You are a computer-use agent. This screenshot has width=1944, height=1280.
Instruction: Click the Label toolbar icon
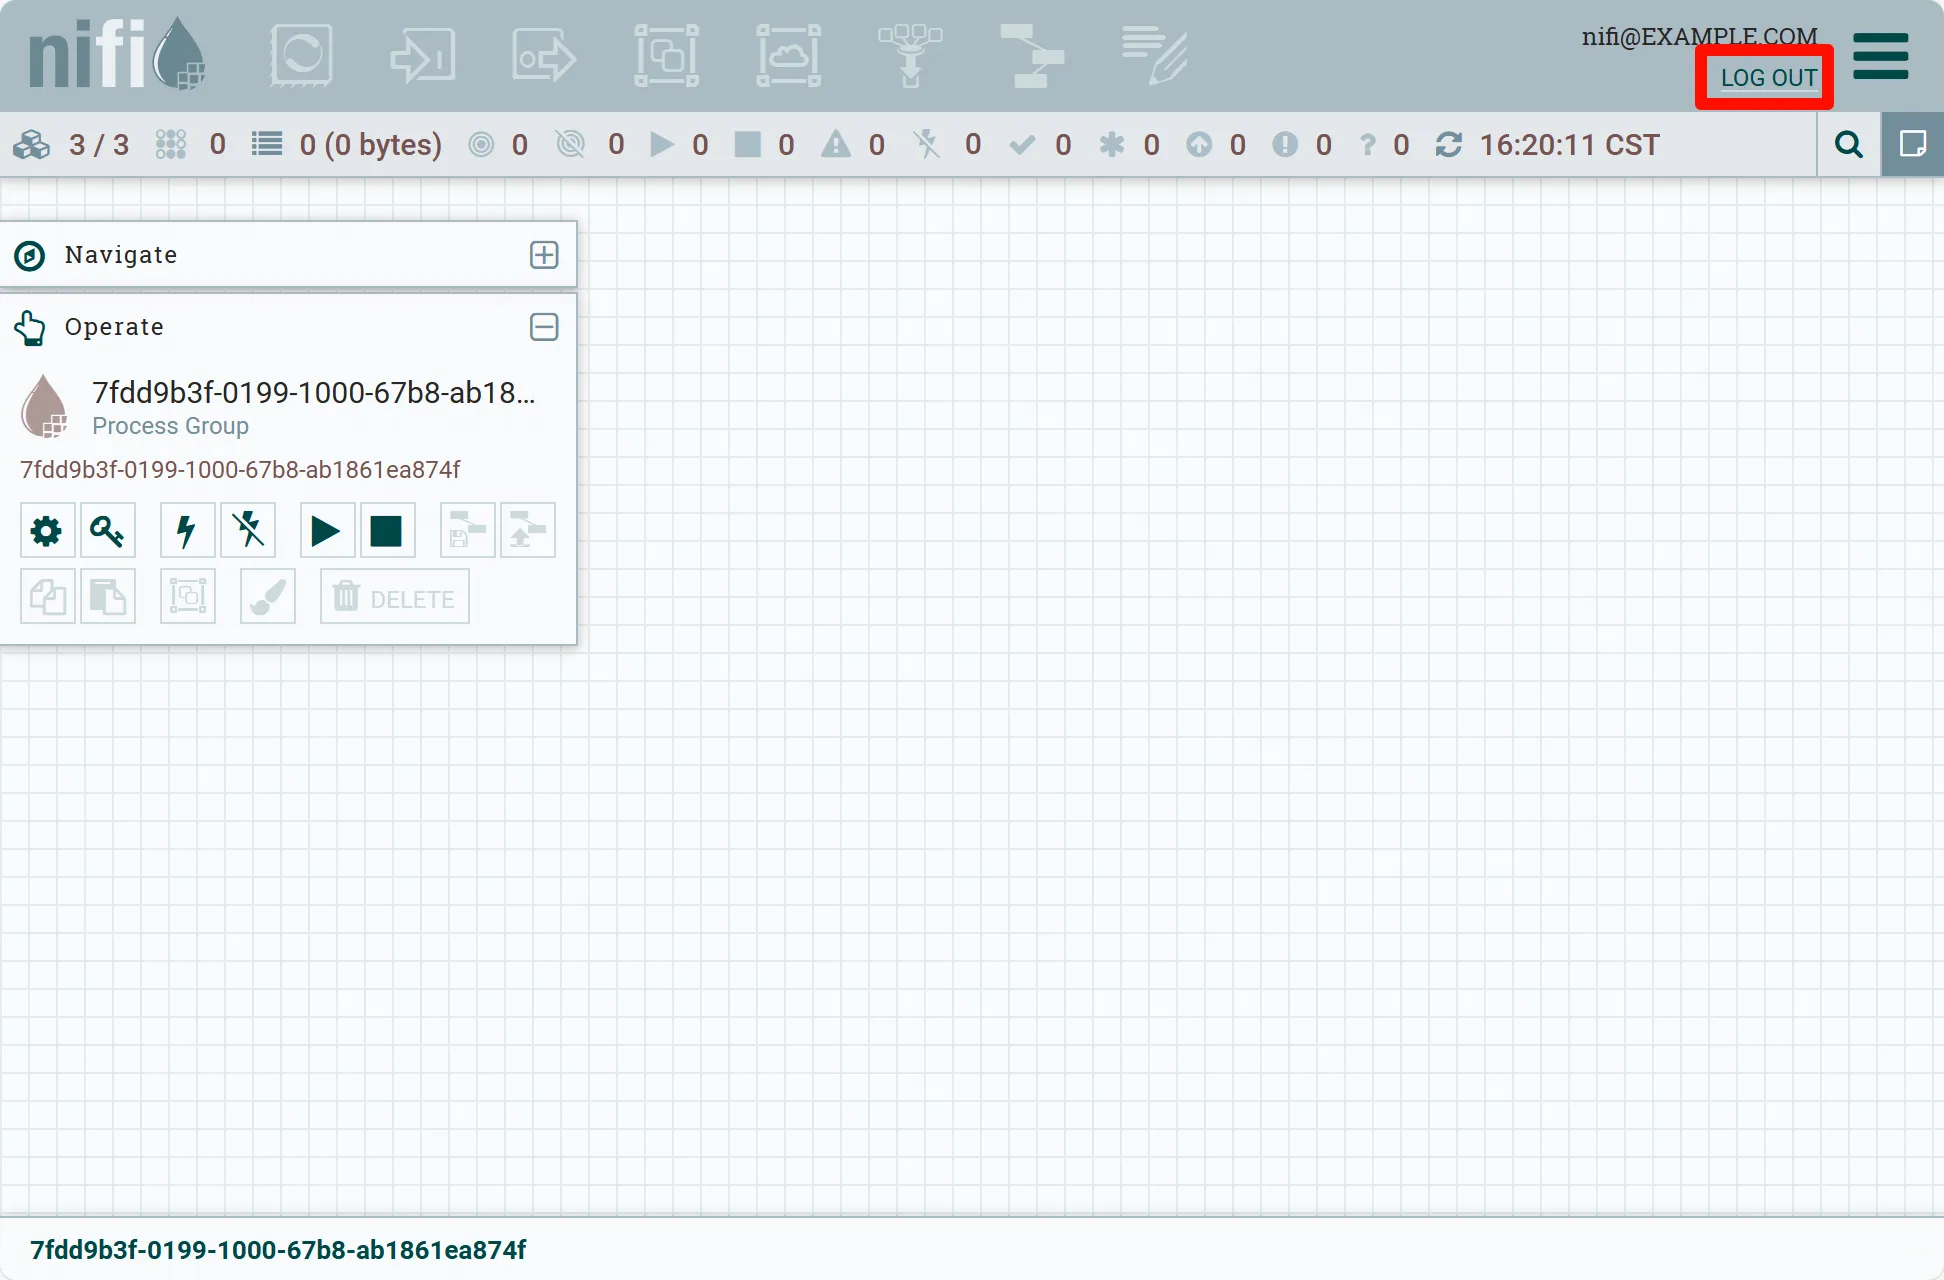(x=1154, y=56)
